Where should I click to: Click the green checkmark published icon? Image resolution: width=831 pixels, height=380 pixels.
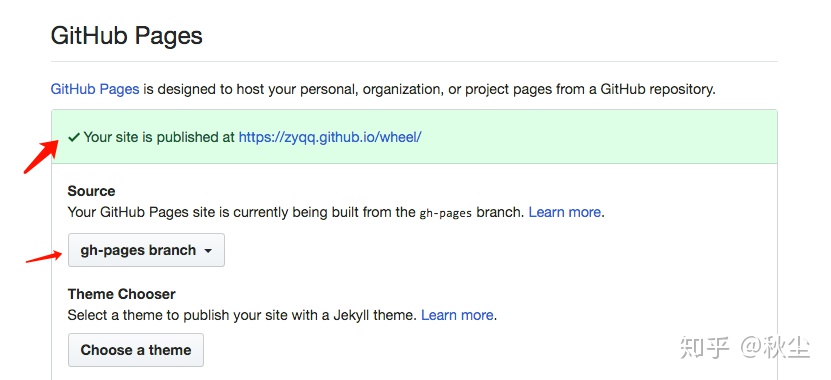(74, 138)
